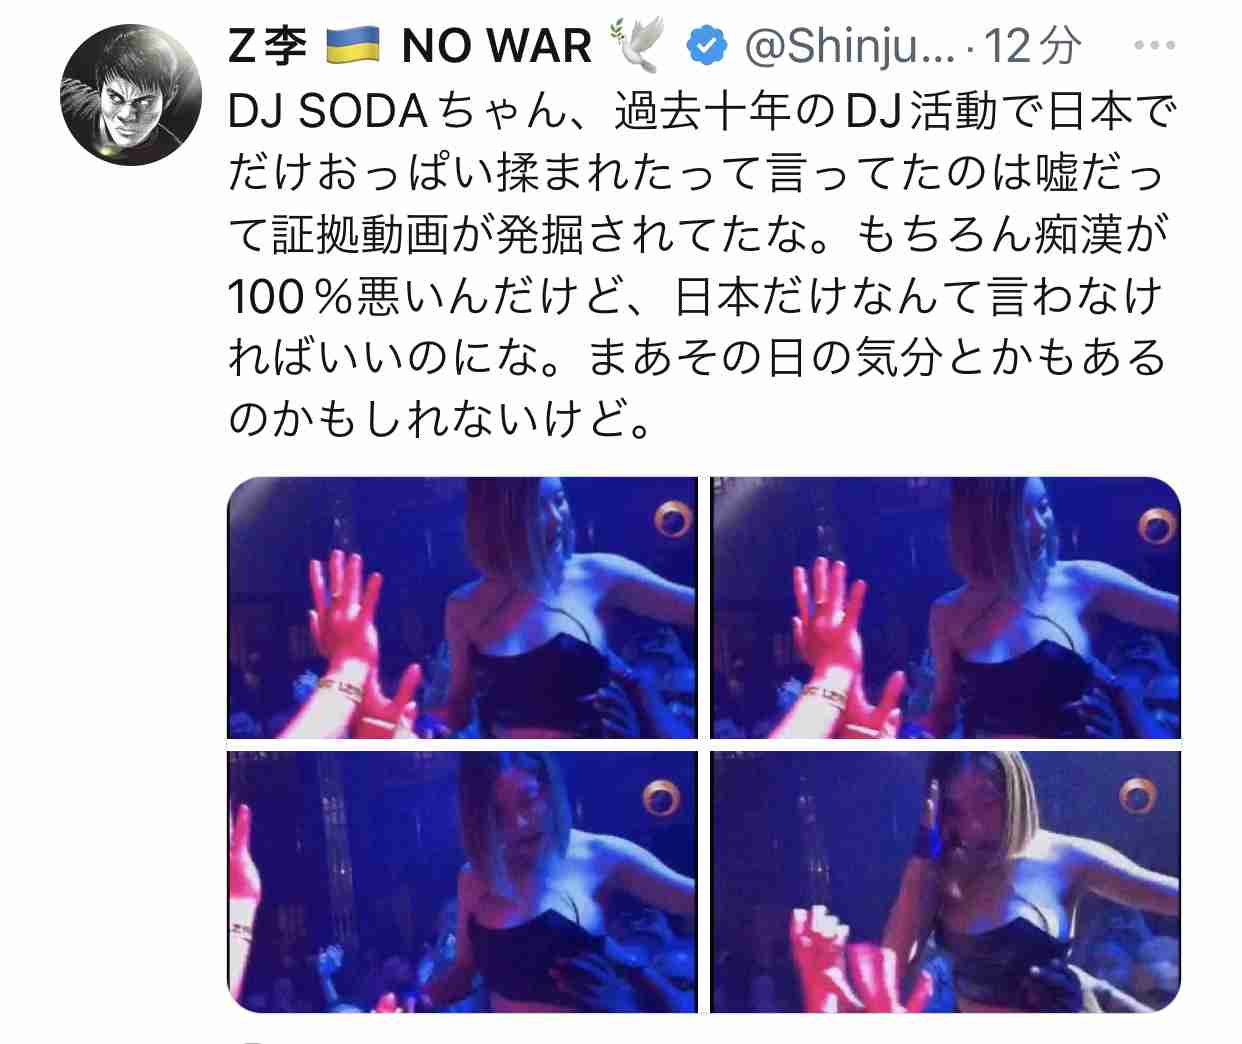The height and width of the screenshot is (1044, 1242).
Task: Open the author's round profile avatar
Action: coord(131,94)
